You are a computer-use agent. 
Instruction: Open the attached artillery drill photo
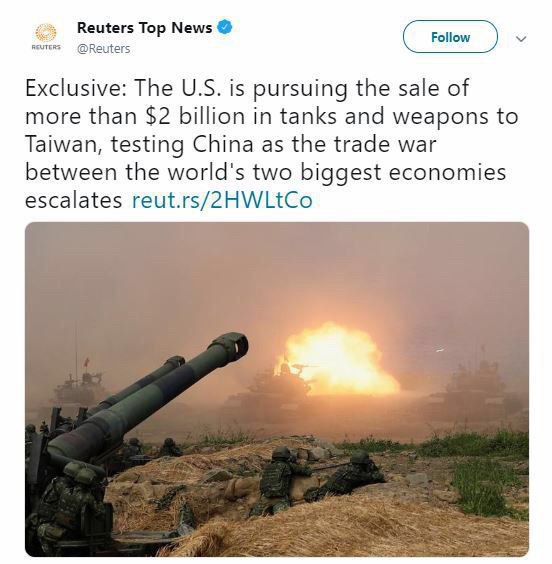(x=277, y=389)
